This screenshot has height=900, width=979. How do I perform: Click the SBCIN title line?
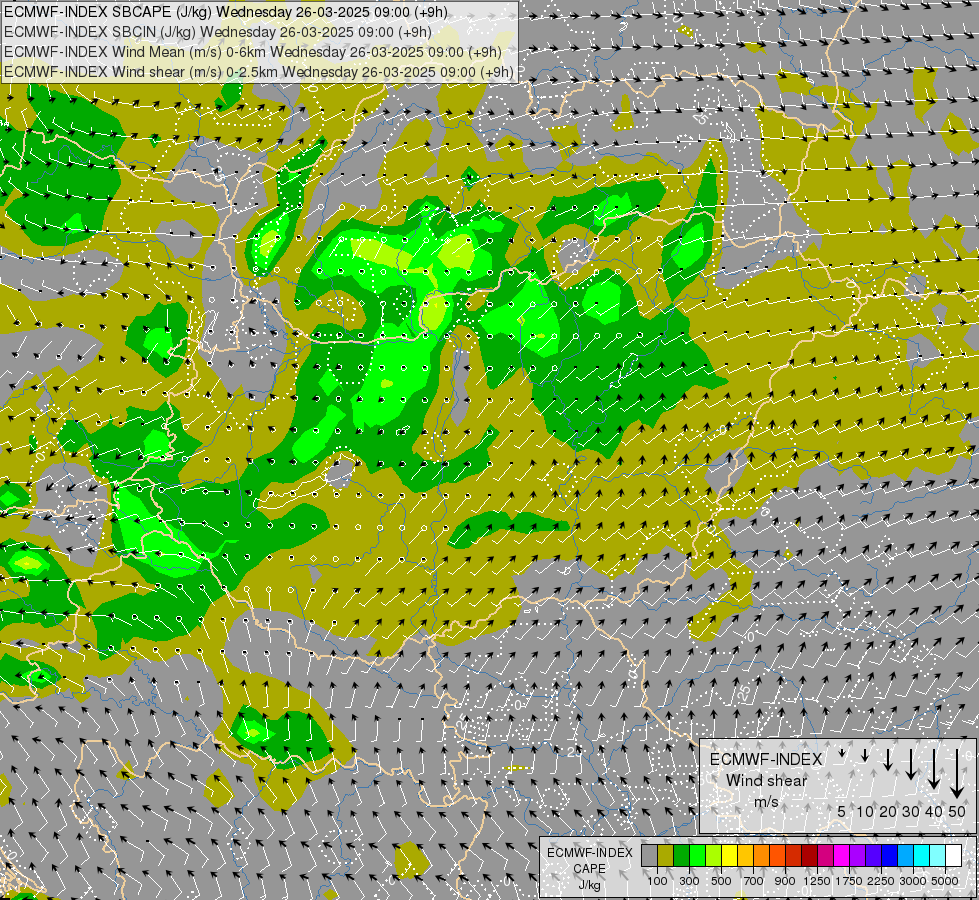pos(217,32)
